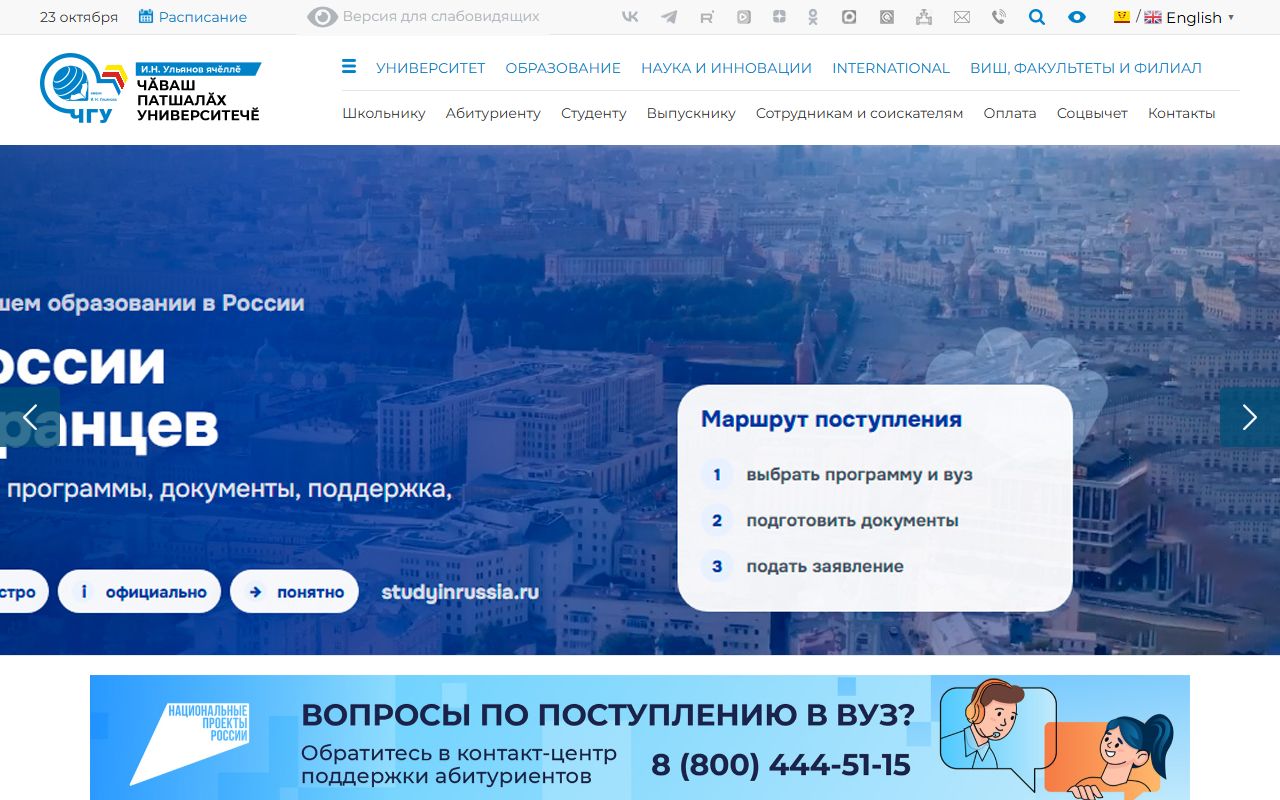Toggle the blue eye accessibility icon
1280x800 pixels.
(x=1076, y=17)
